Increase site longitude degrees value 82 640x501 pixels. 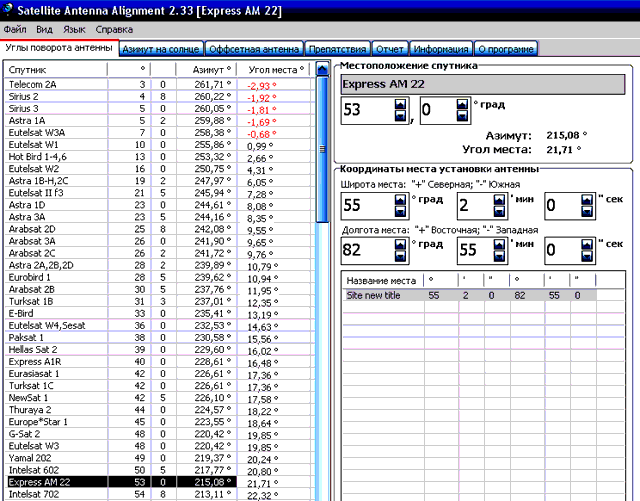[400, 245]
